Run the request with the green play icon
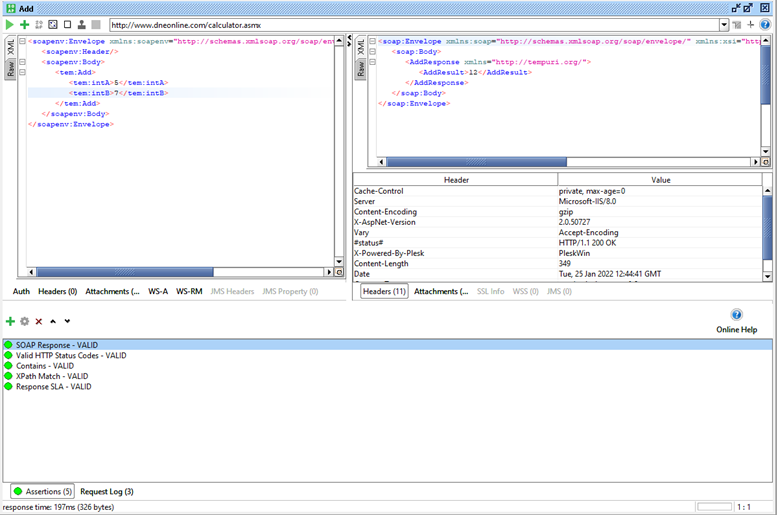This screenshot has width=778, height=515. 9,24
